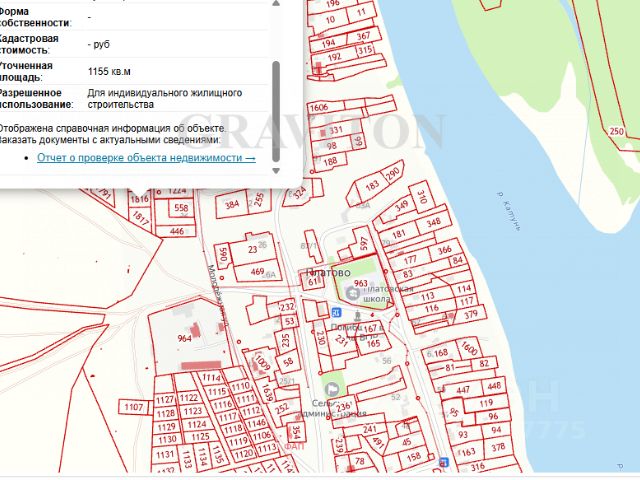This screenshot has height=480, width=640.
Task: Select parcel 1817
Action: click(x=140, y=219)
